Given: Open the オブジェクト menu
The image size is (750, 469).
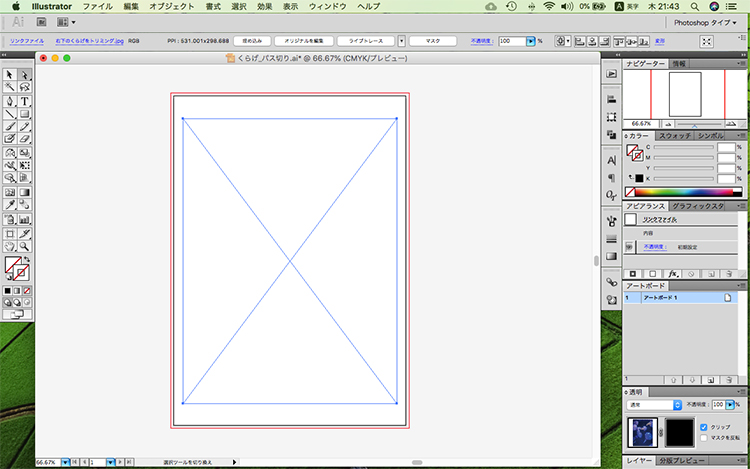Looking at the screenshot, I should (172, 6).
